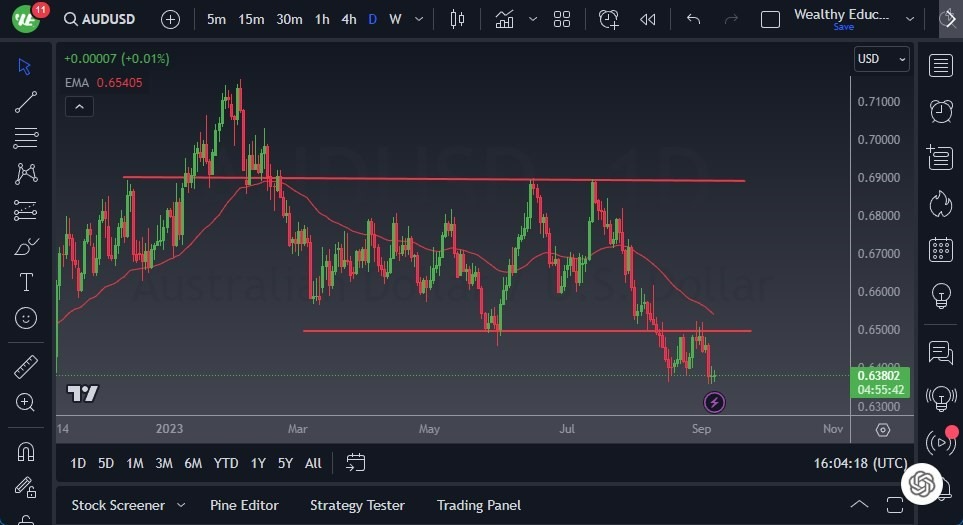Screen dimensions: 963x525
Task: Open the Wealthy Educ layout name menu
Action: [x=842, y=18]
